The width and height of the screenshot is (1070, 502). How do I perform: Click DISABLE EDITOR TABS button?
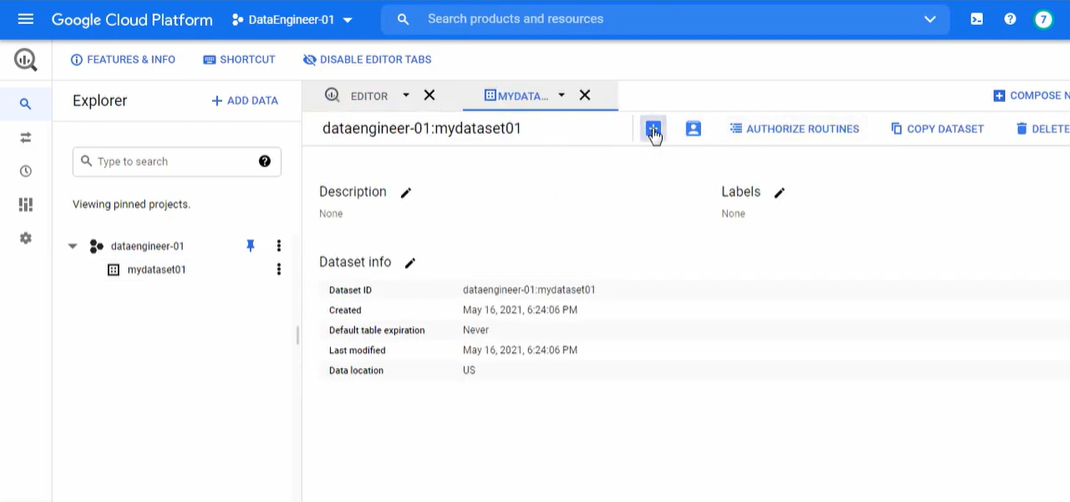point(367,60)
